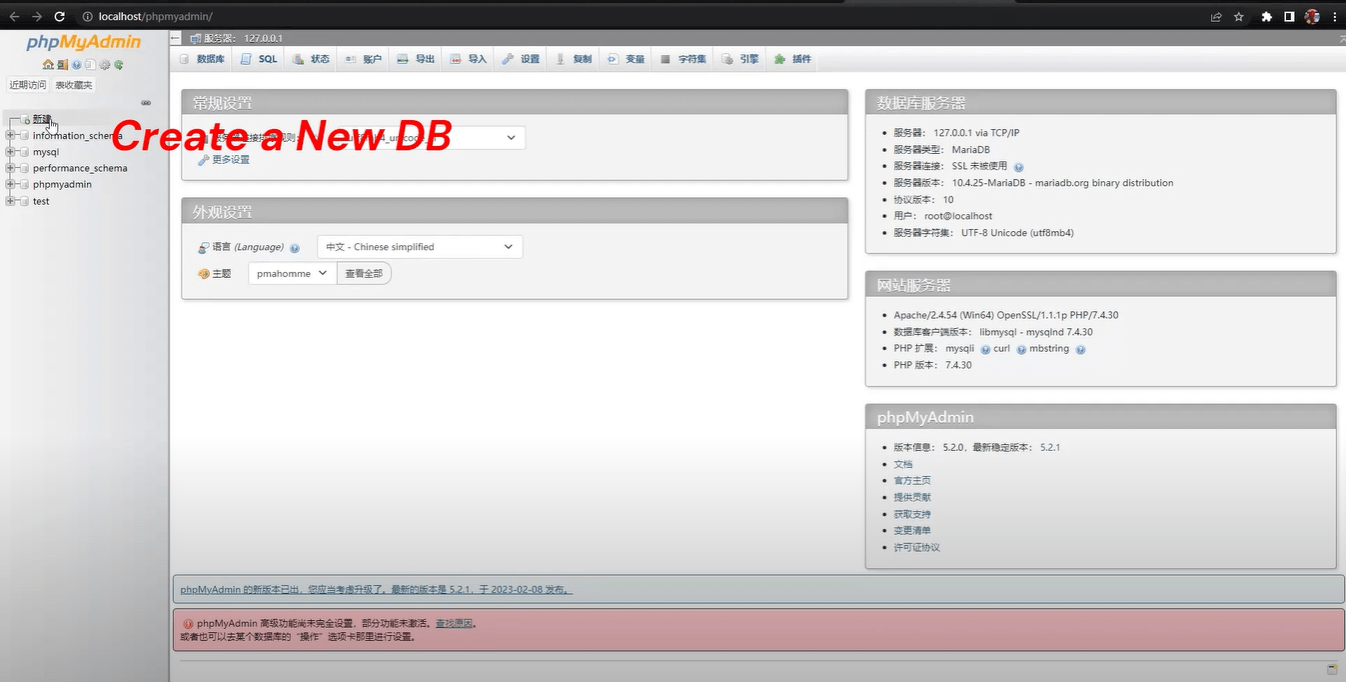Click the 查找原因 link in the red warning
Image resolution: width=1346 pixels, height=682 pixels.
coord(453,623)
